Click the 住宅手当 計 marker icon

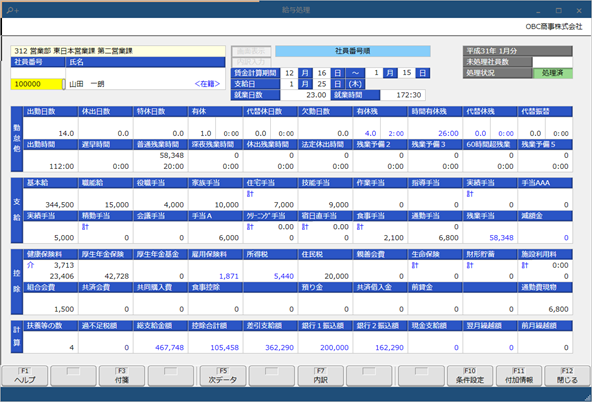[250, 194]
